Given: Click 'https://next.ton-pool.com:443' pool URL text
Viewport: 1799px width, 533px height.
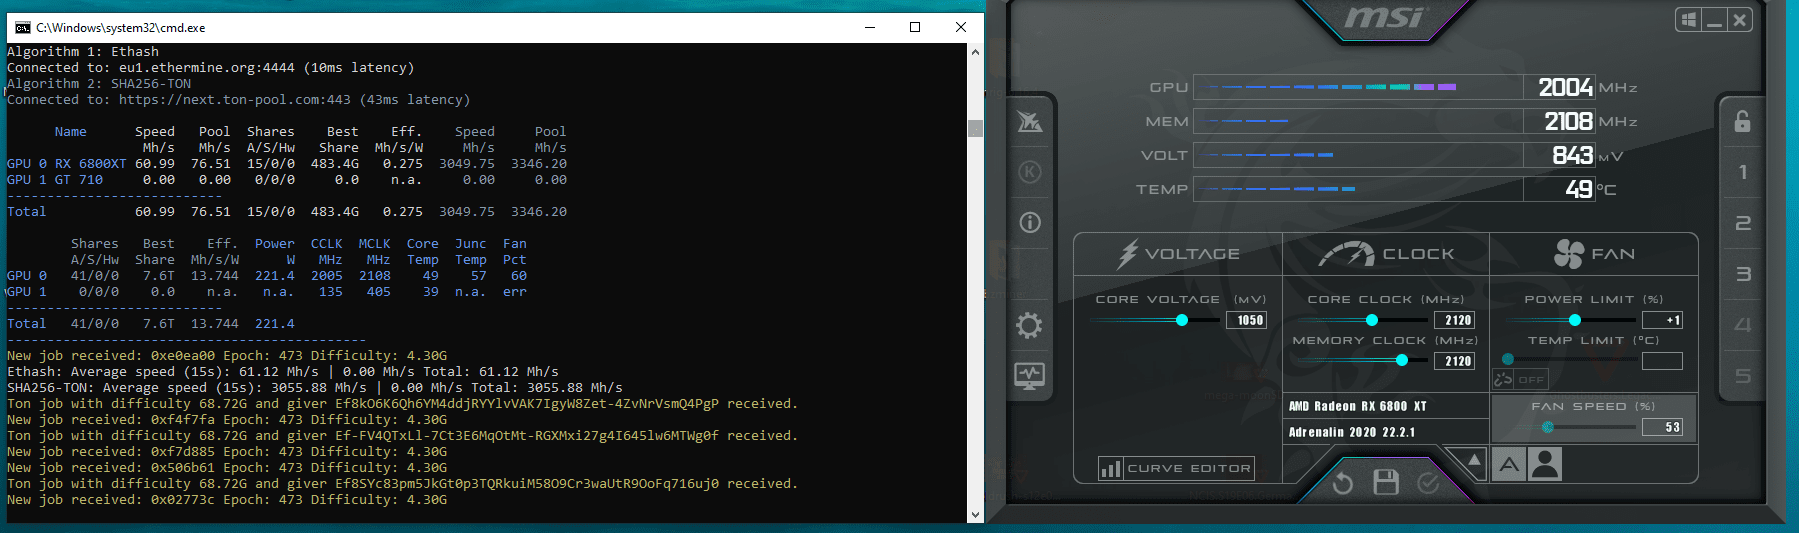Looking at the screenshot, I should (234, 100).
